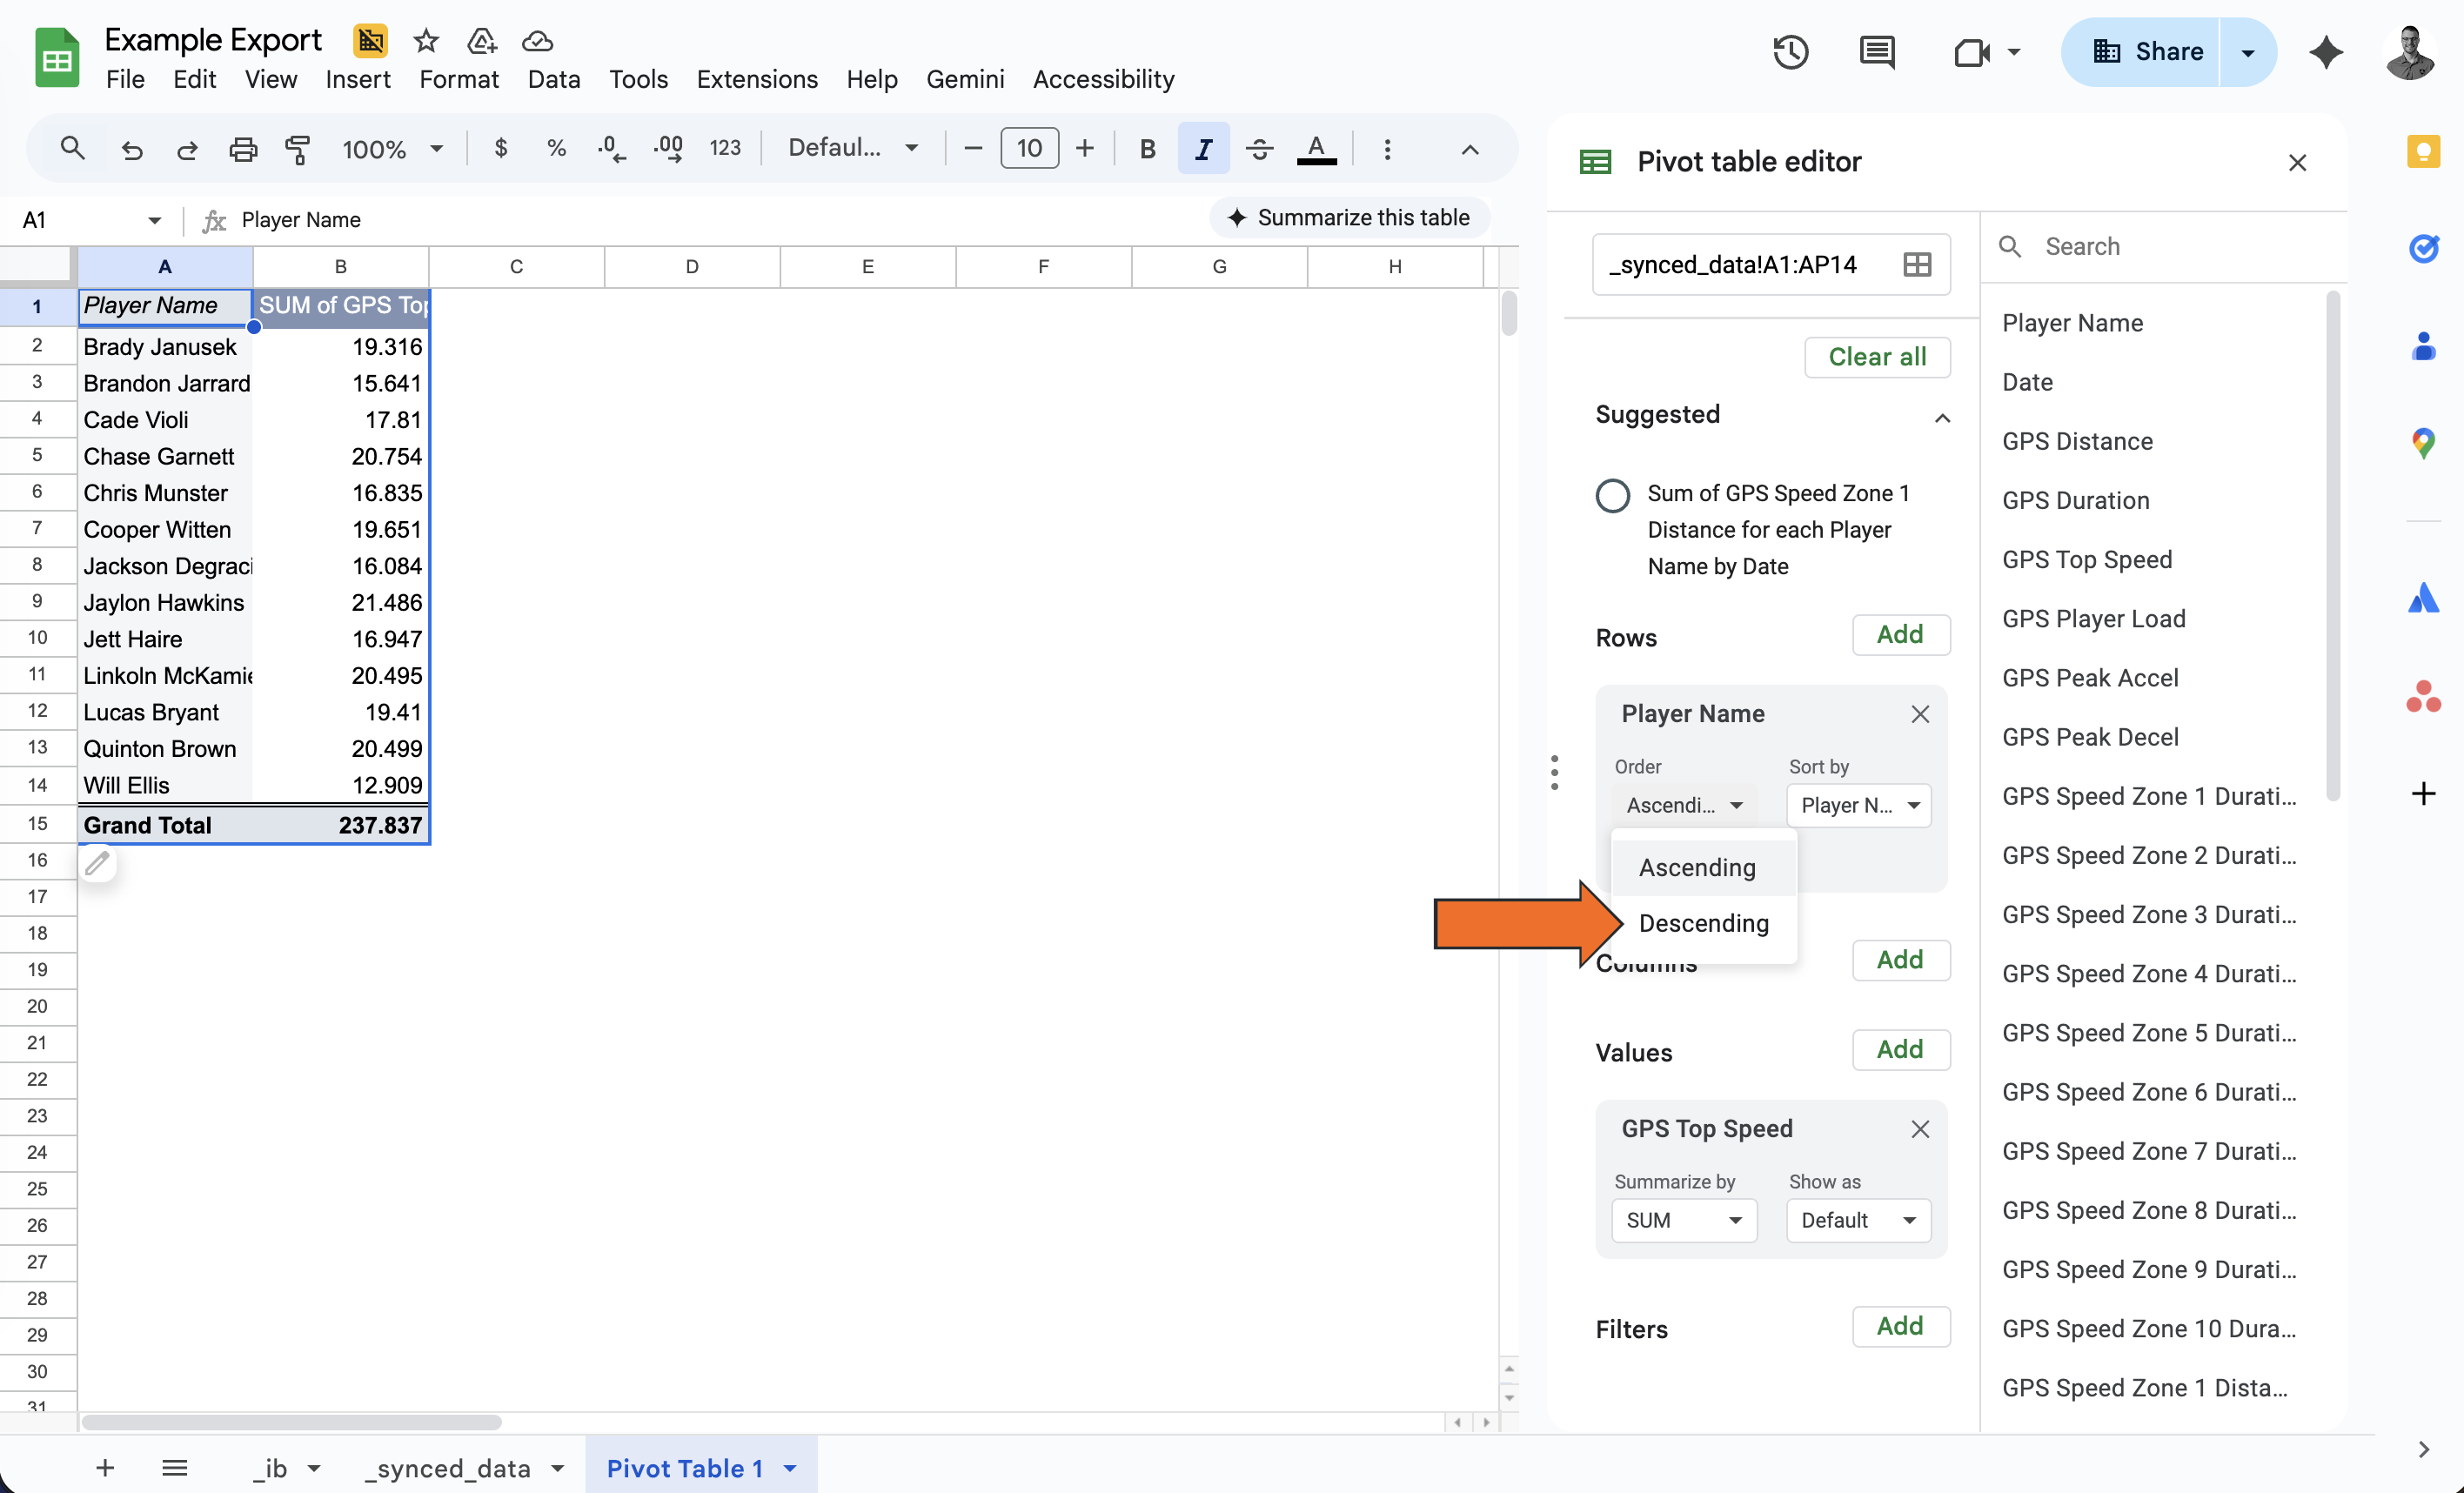The image size is (2464, 1493).
Task: Click the redo arrow in toolbar
Action: pos(187,149)
